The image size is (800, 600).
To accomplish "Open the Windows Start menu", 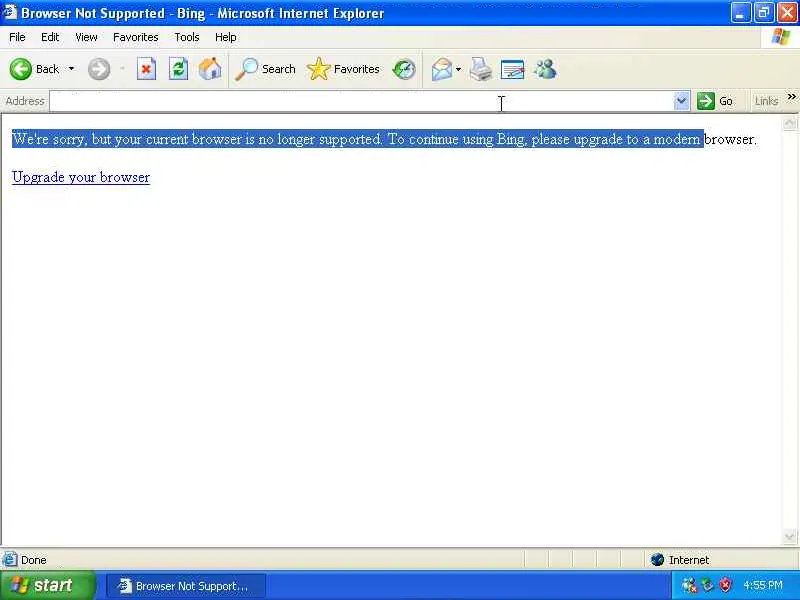I will click(x=47, y=585).
